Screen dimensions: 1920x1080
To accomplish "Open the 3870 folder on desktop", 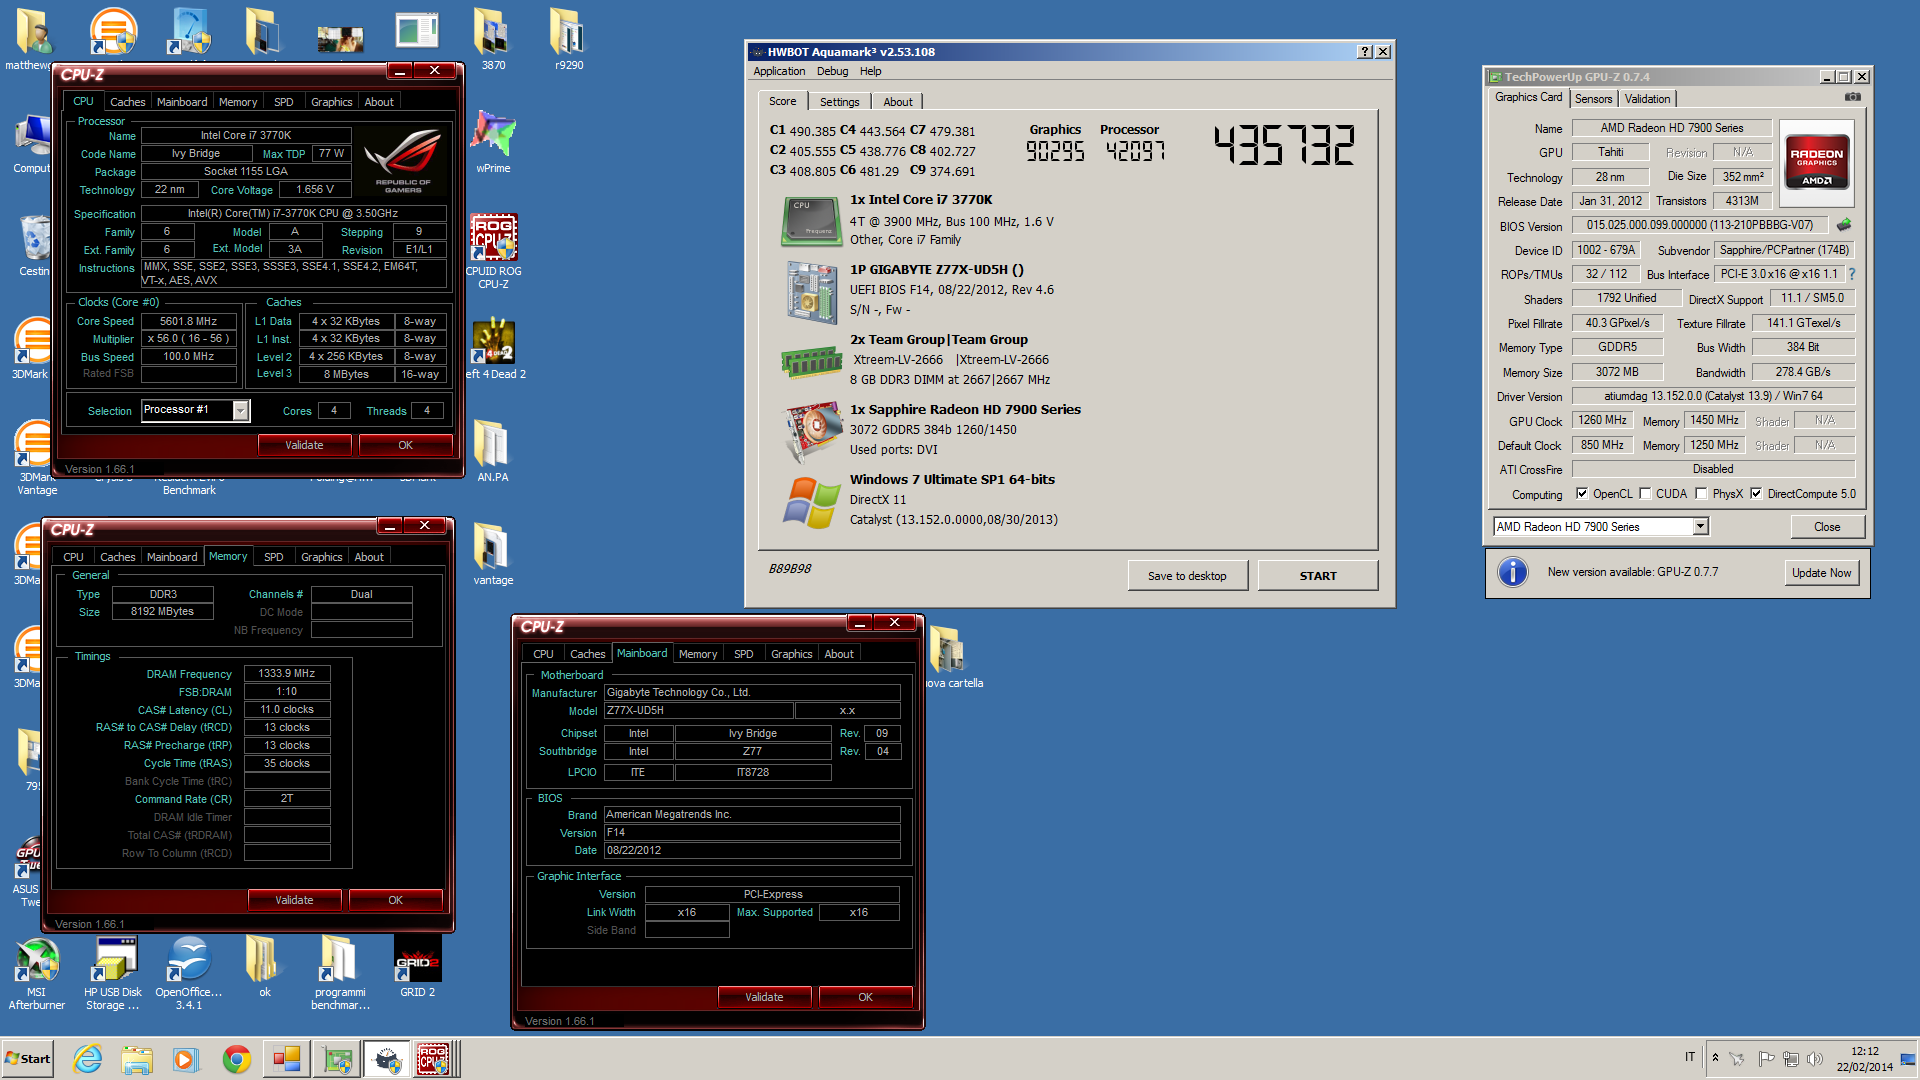I will (493, 39).
